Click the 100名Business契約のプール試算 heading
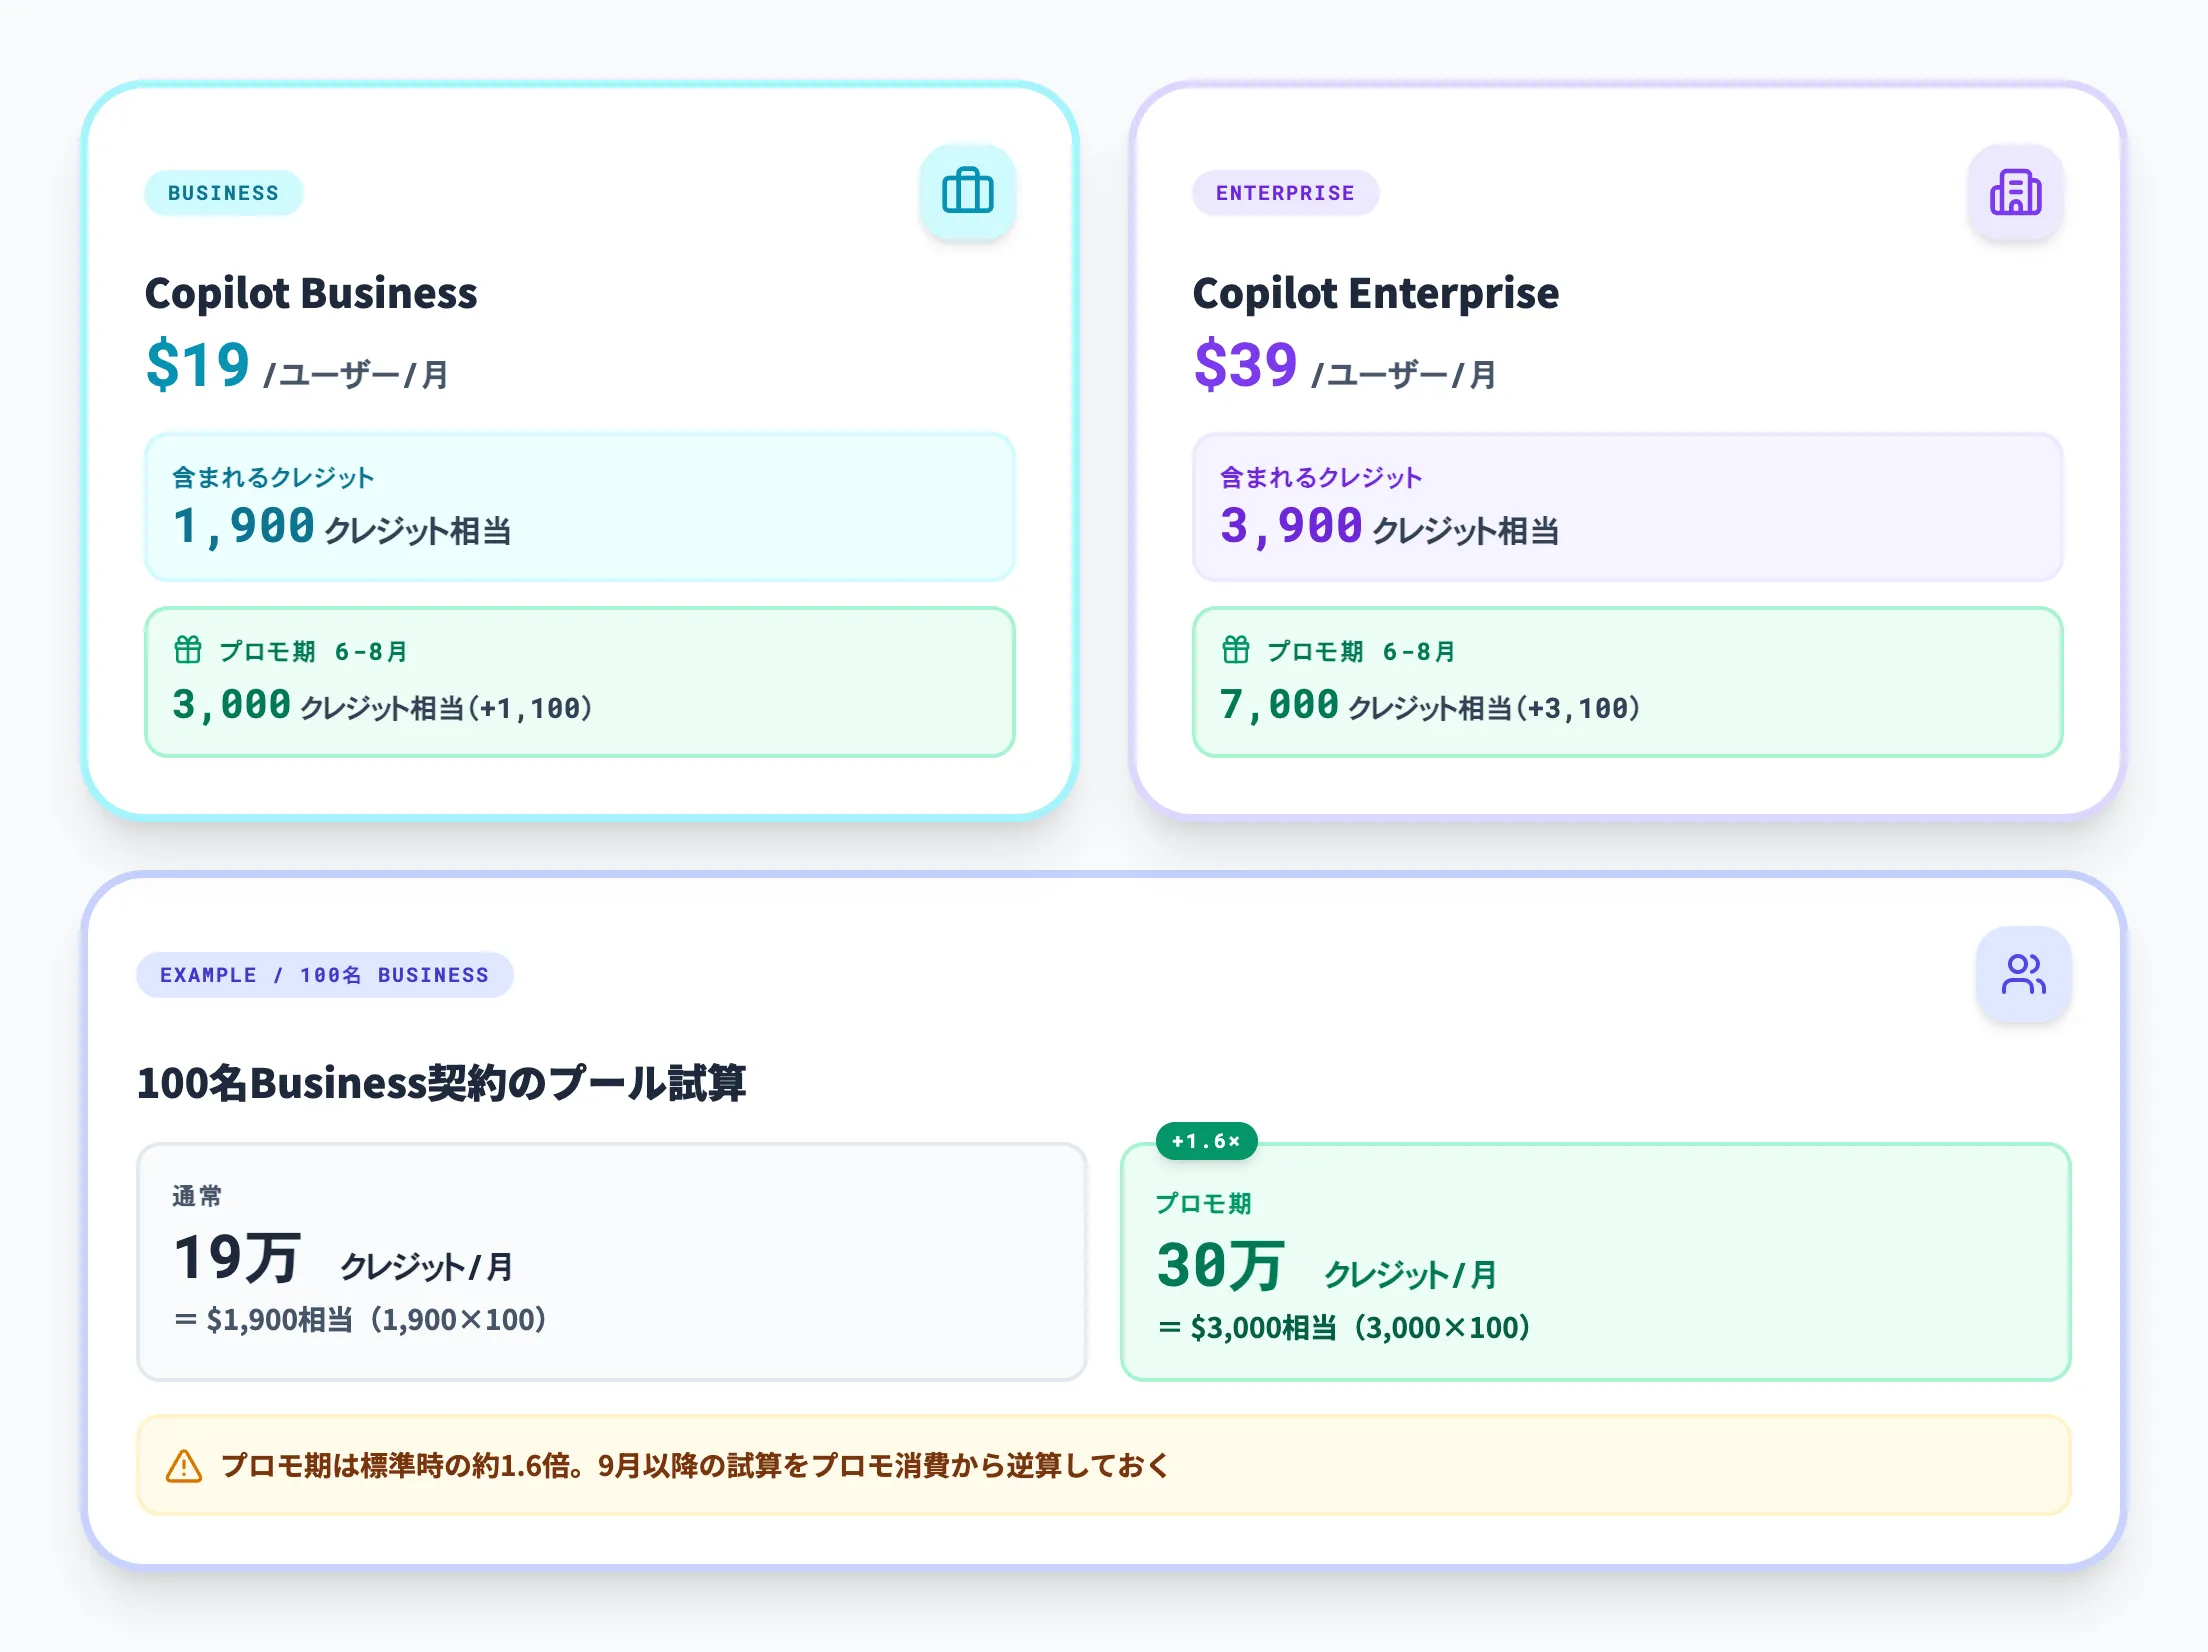Viewport: 2208px width, 1652px height. coord(441,1083)
